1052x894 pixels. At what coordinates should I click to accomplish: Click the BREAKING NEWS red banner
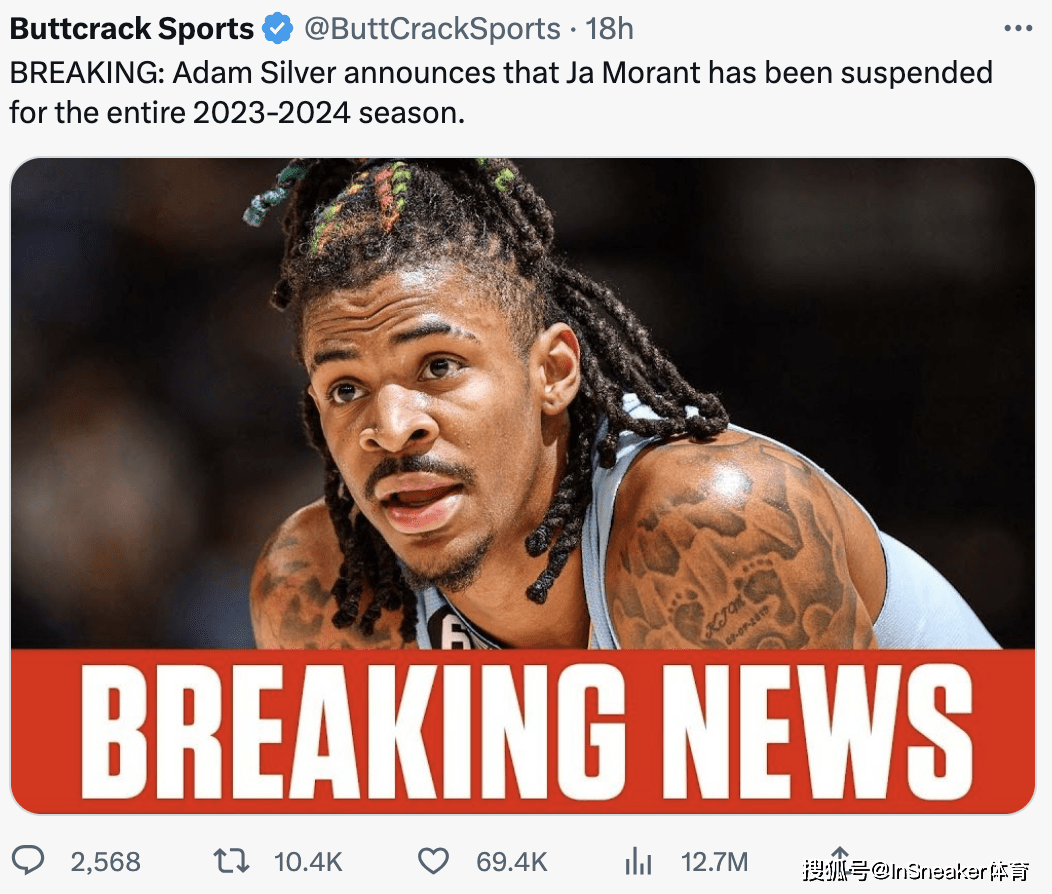pos(523,731)
